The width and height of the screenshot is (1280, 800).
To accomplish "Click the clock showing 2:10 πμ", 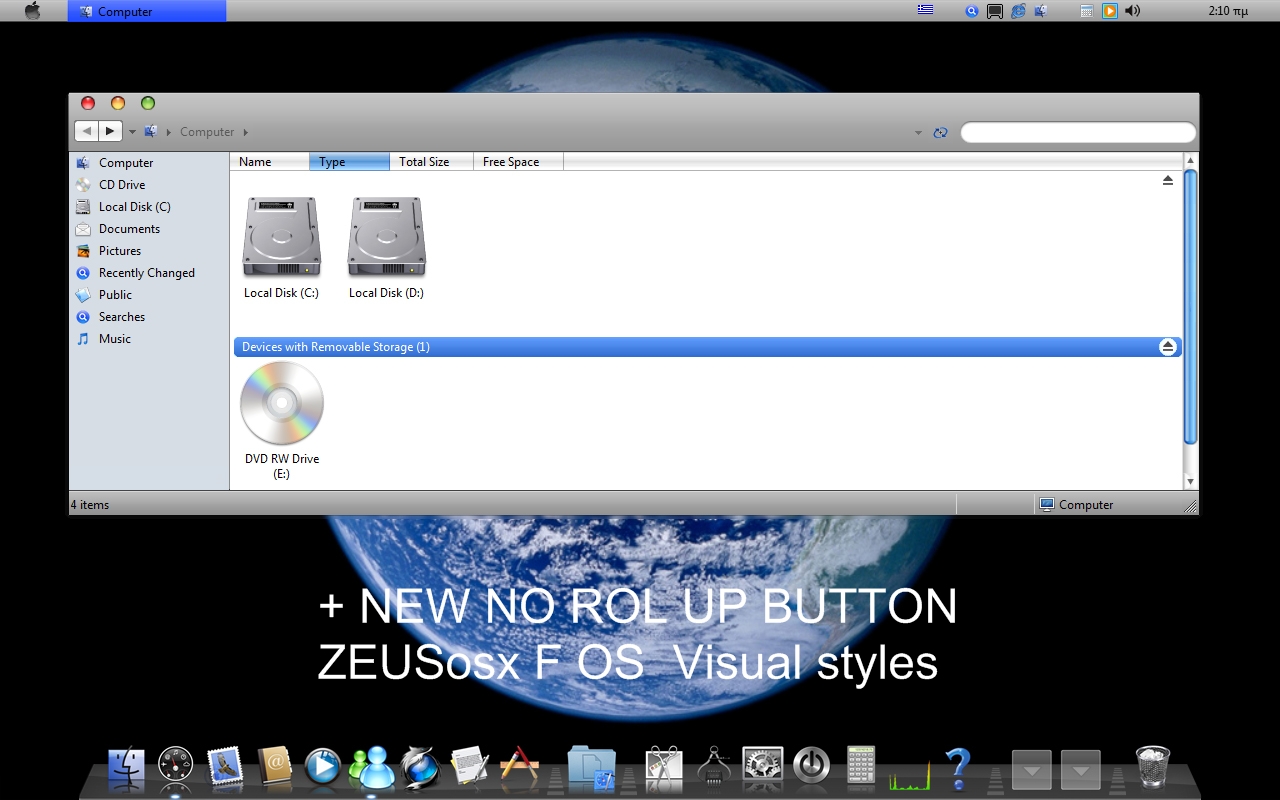I will click(x=1227, y=11).
